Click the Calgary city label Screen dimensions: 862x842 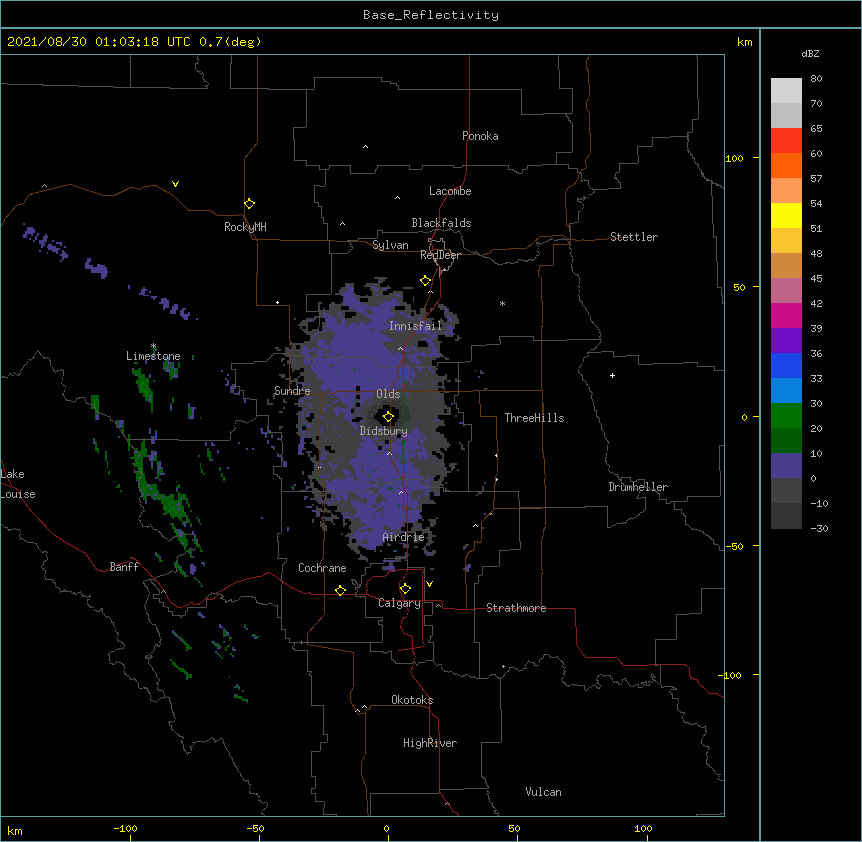click(x=399, y=603)
